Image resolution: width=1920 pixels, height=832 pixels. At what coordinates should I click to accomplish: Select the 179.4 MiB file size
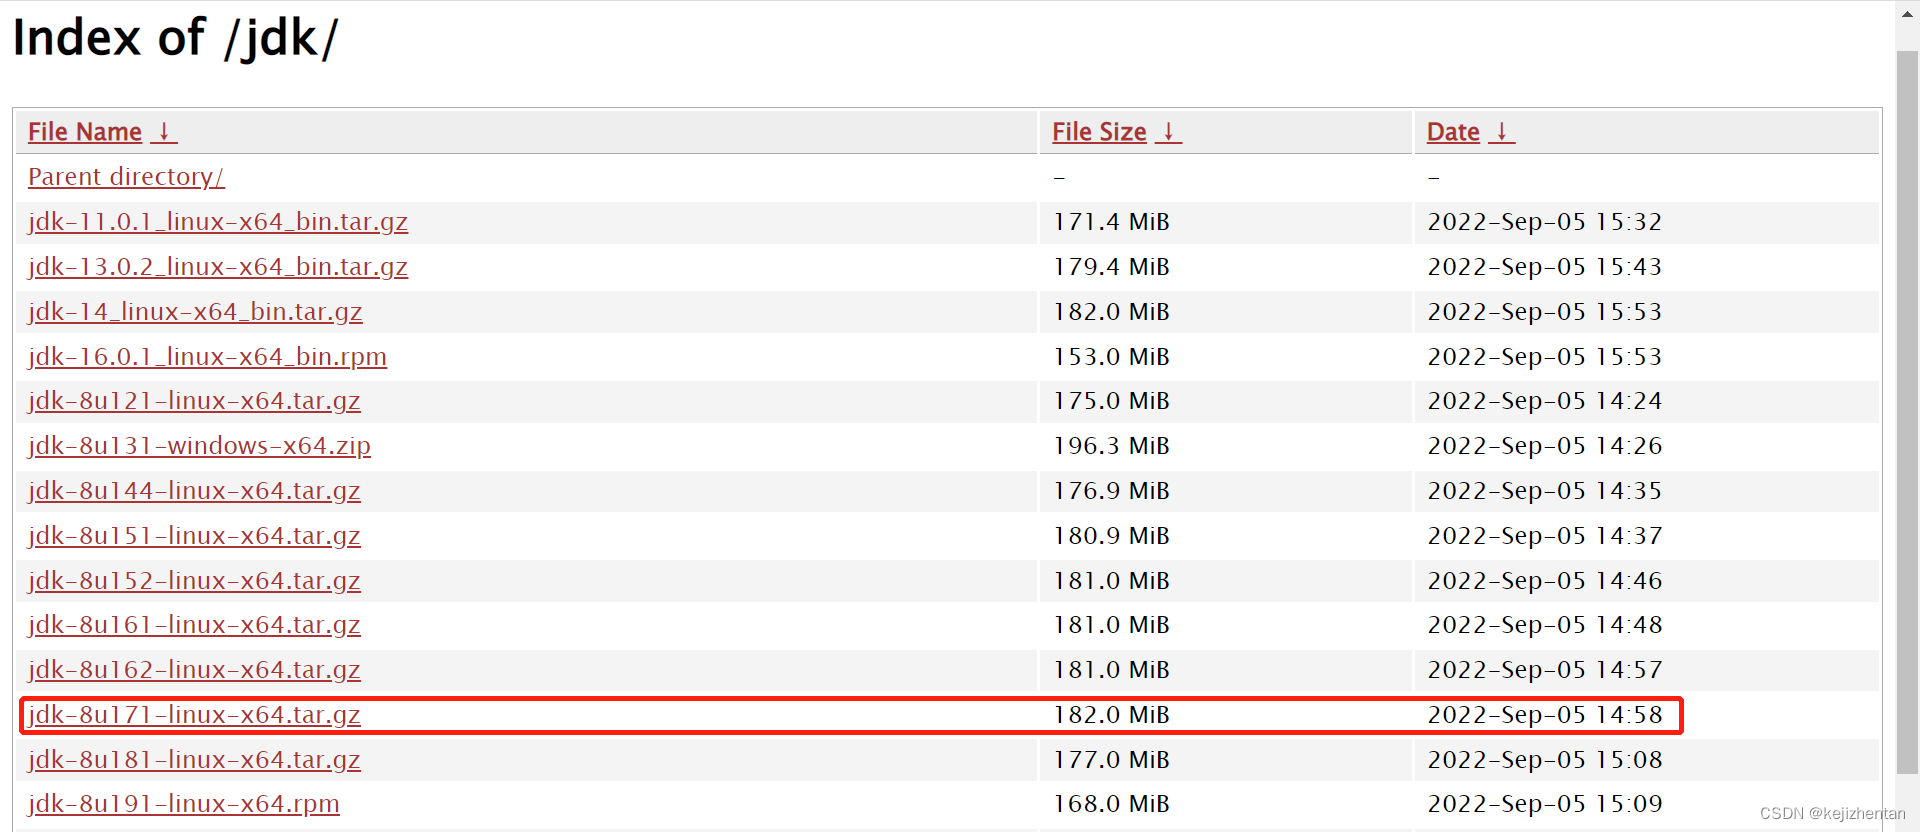(x=1111, y=267)
